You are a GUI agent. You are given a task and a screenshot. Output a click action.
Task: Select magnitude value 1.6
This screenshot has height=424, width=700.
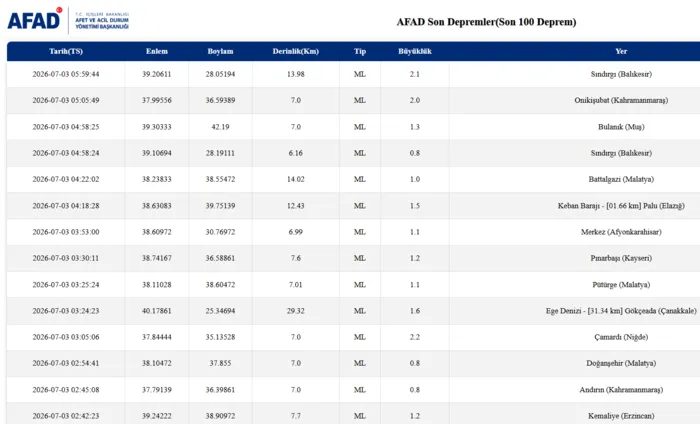click(415, 311)
